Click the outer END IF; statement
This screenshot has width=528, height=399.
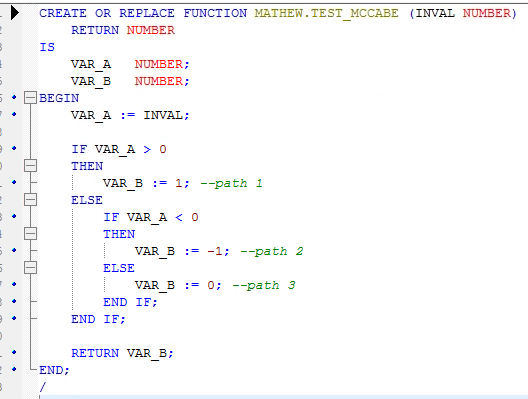(98, 319)
